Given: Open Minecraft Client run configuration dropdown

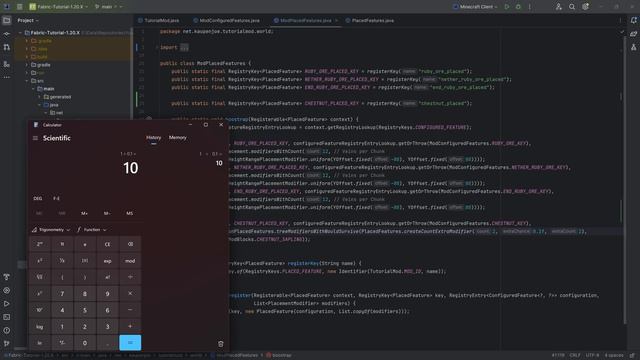Looking at the screenshot, I should (x=476, y=7).
